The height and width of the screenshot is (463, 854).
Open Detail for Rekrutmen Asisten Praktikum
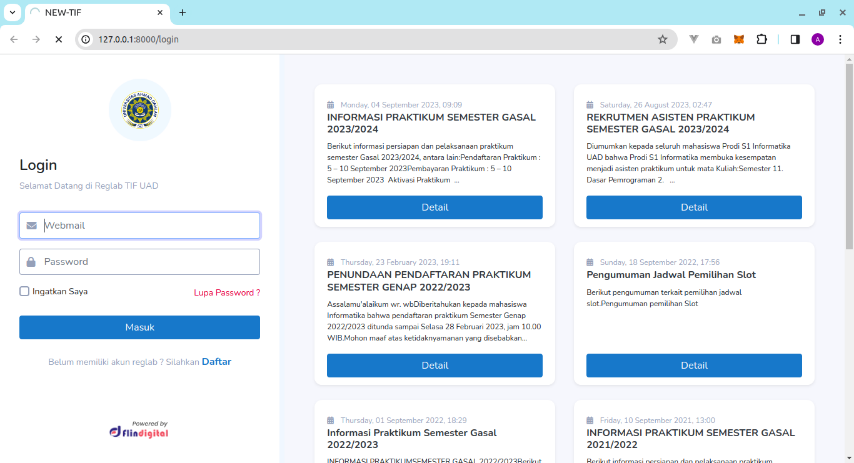(693, 207)
